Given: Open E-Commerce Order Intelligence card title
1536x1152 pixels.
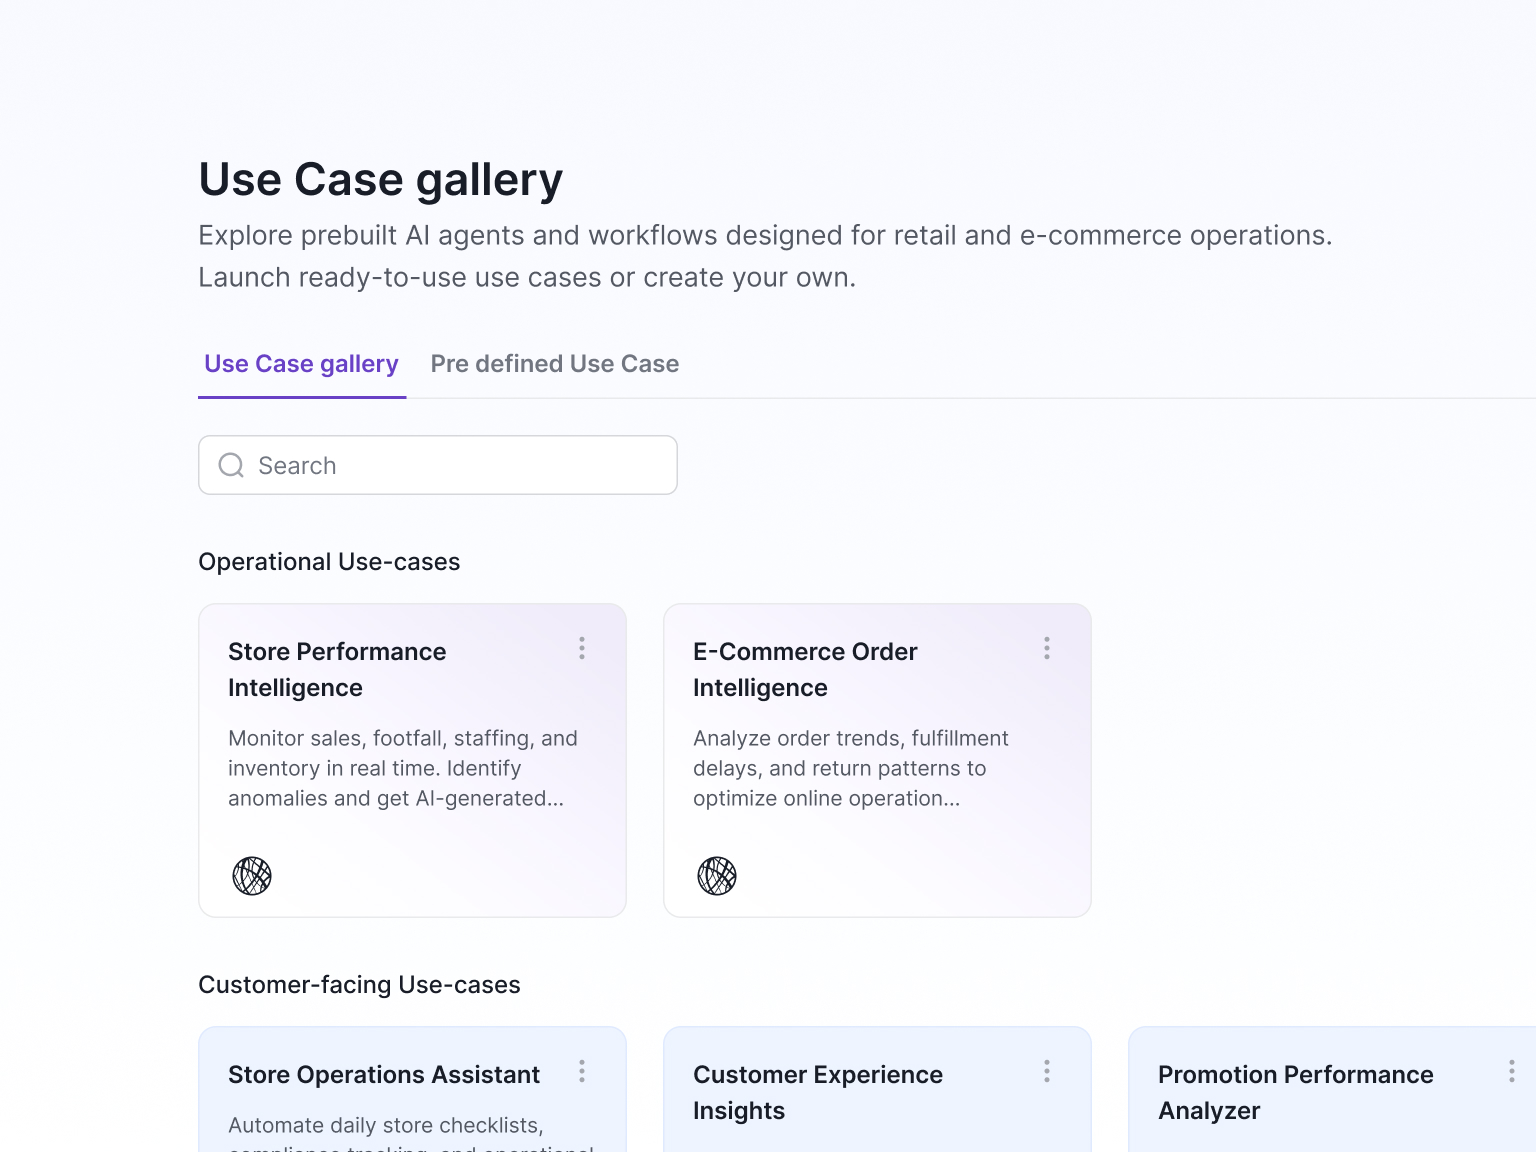Looking at the screenshot, I should click(x=805, y=670).
